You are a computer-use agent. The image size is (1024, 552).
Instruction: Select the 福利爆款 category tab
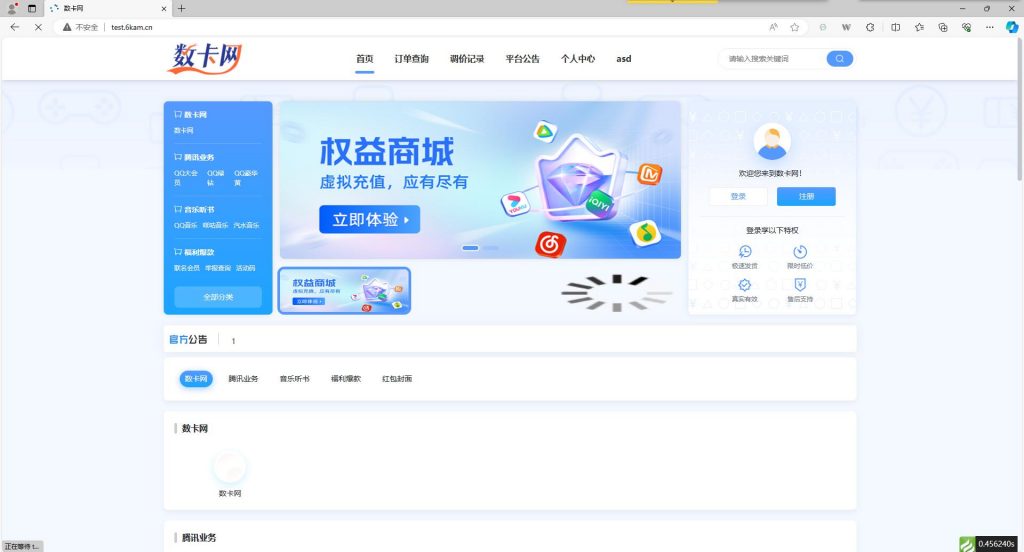click(x=345, y=379)
